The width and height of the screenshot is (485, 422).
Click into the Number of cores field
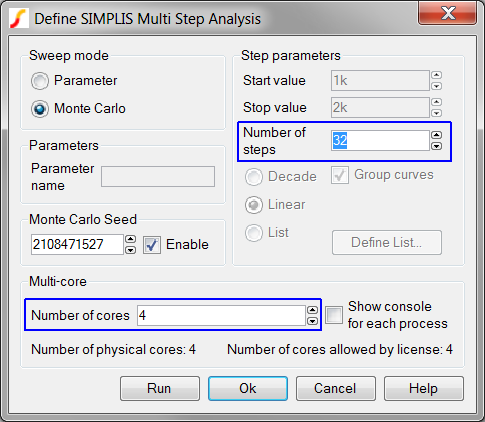point(222,315)
